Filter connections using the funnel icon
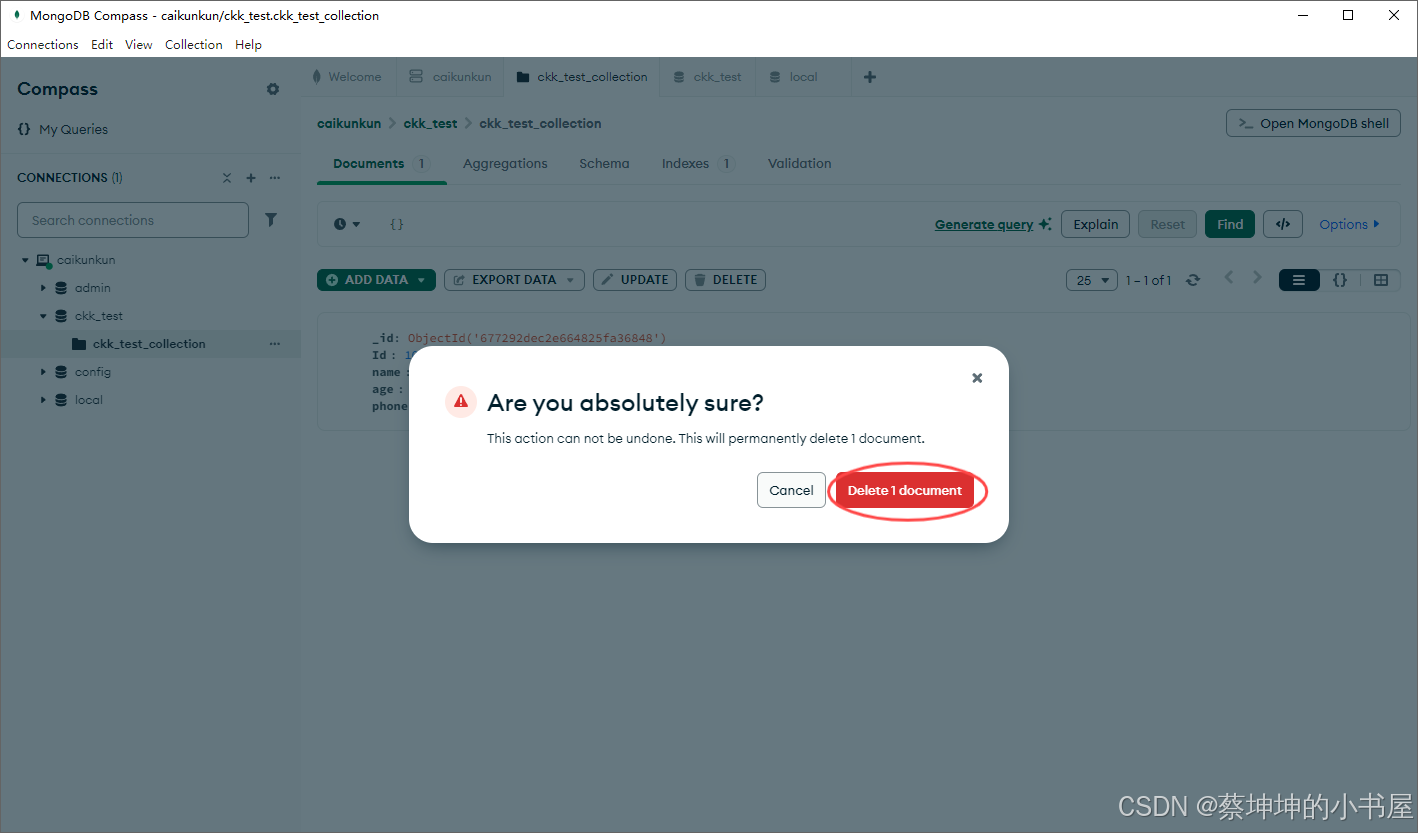This screenshot has width=1418, height=833. coord(271,219)
